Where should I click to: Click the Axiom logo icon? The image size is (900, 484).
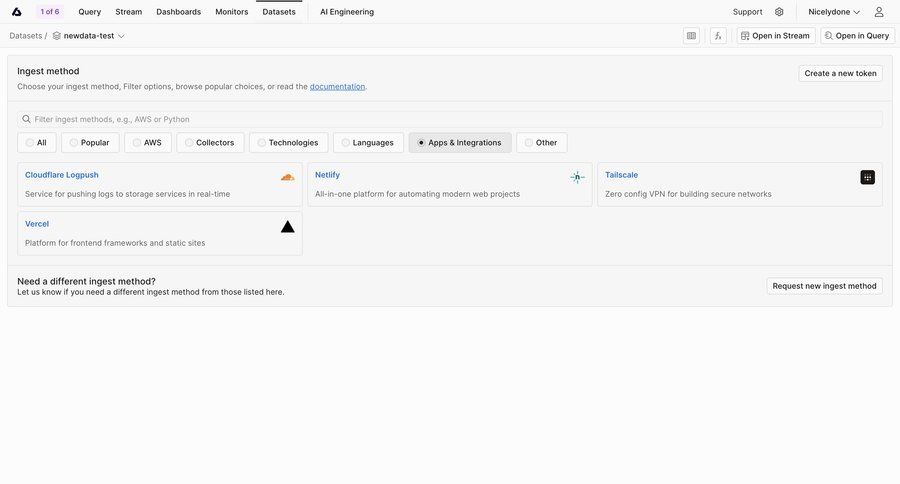point(17,11)
